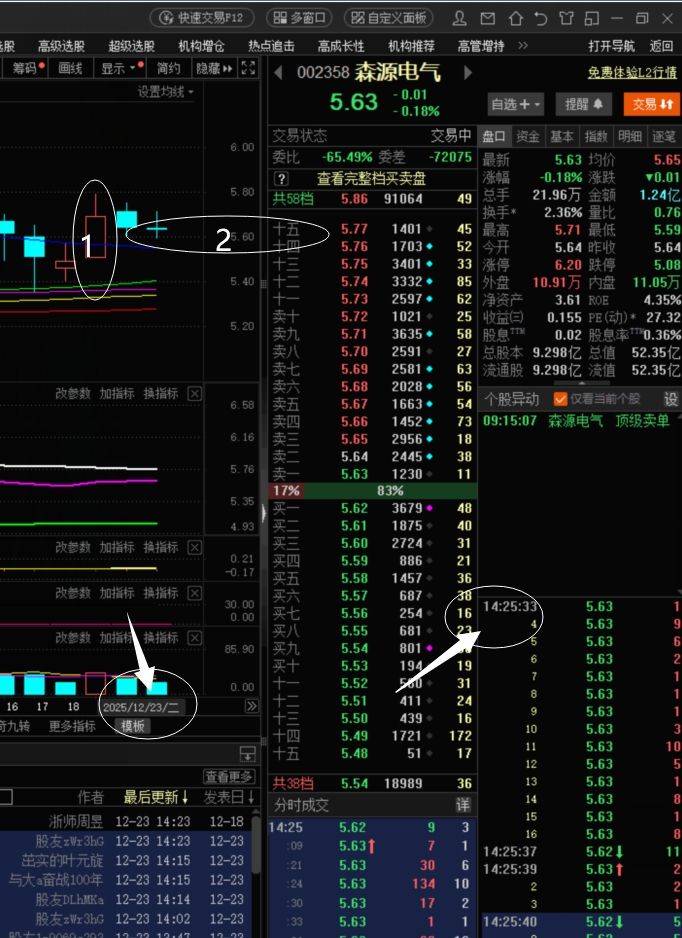Close the first indicator panel (6.58 scale)
Screen dimensions: 682x938
coord(194,394)
